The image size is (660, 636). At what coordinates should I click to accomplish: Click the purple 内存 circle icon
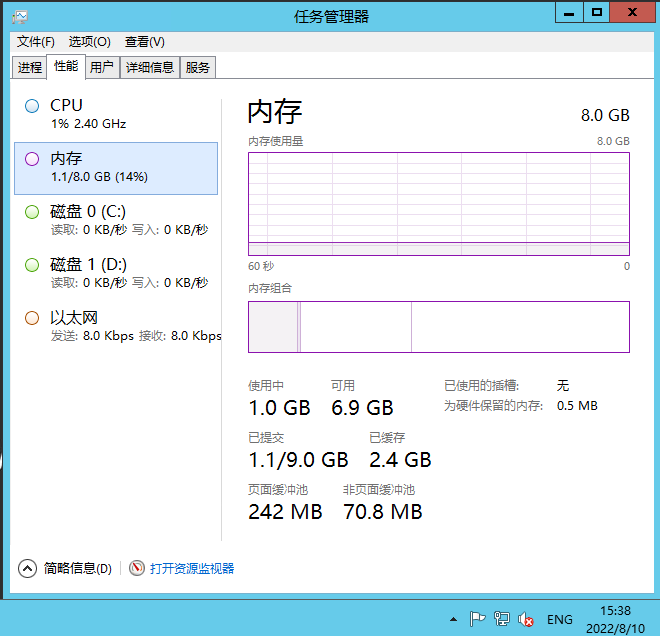pyautogui.click(x=32, y=159)
